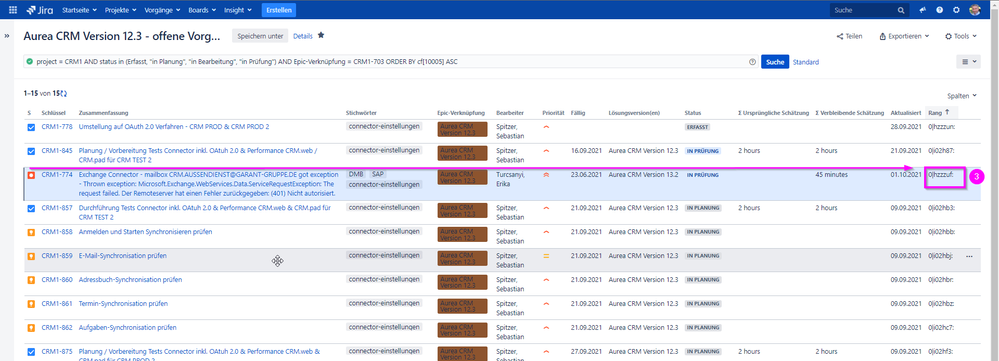Click issue type icon of CRM1-857
999x361 pixels.
[x=31, y=208]
